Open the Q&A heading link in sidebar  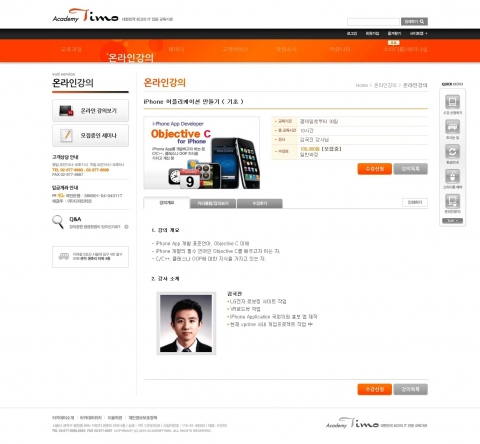[x=75, y=219]
